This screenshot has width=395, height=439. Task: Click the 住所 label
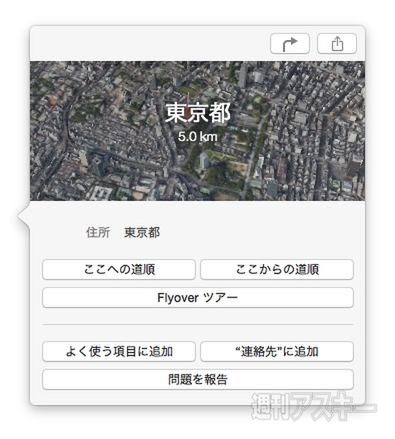[x=98, y=232]
